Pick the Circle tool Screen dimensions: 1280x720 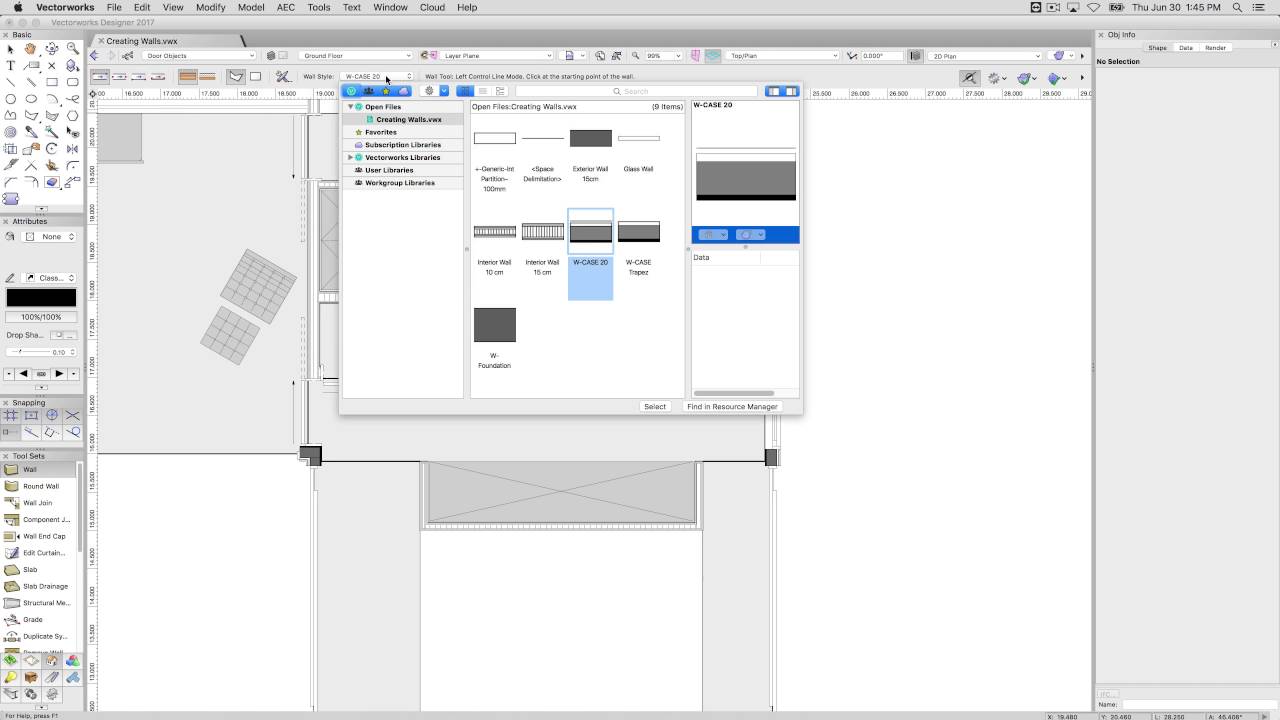[x=10, y=99]
